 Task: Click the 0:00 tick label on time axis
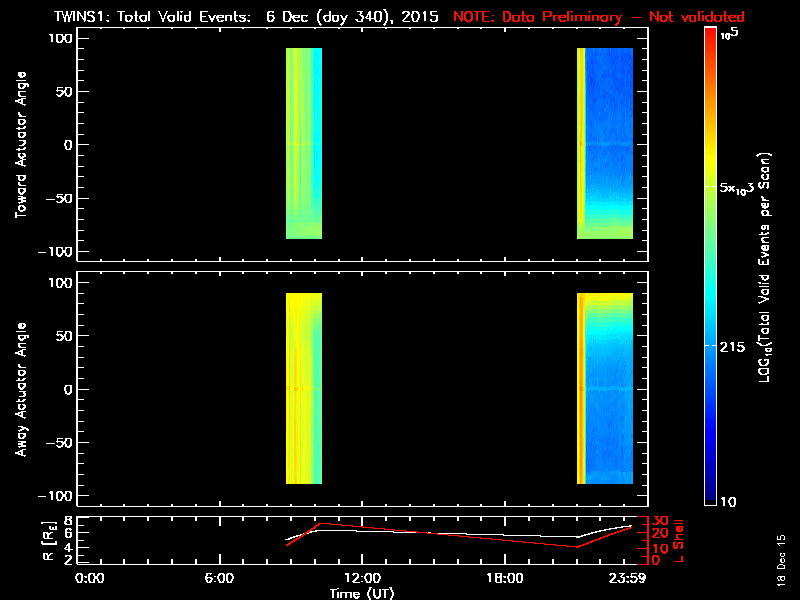89,578
